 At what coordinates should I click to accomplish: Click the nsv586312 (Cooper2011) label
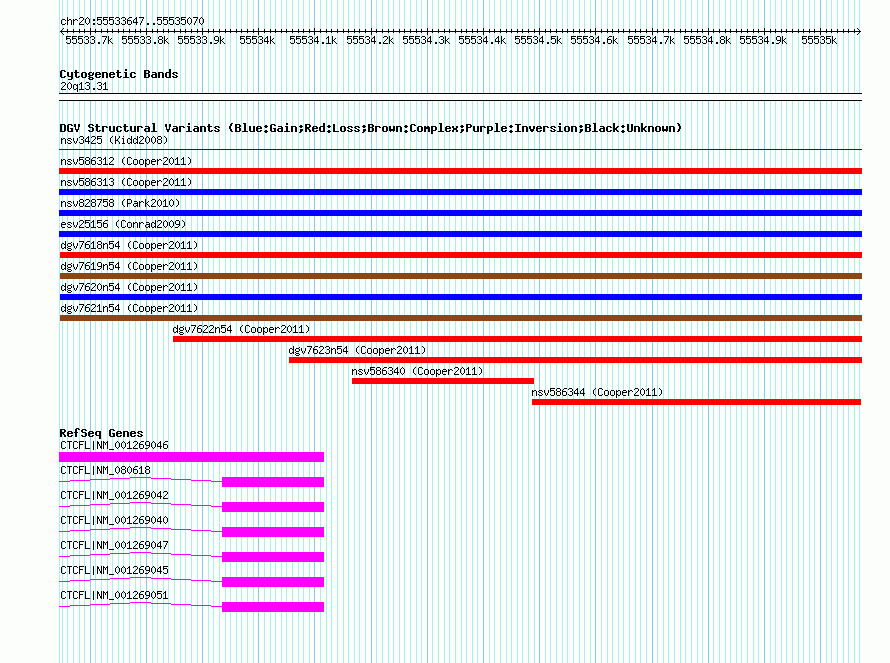coord(126,161)
